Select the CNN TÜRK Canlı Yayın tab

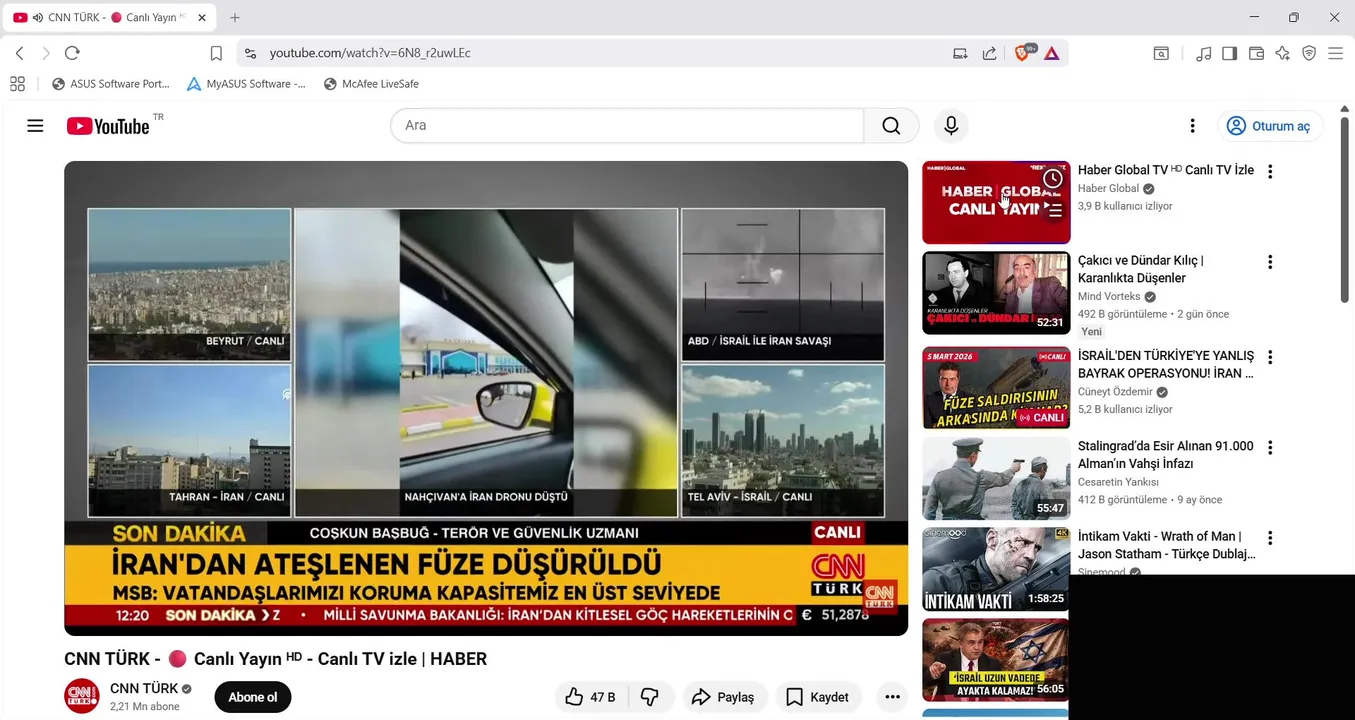[x=110, y=17]
